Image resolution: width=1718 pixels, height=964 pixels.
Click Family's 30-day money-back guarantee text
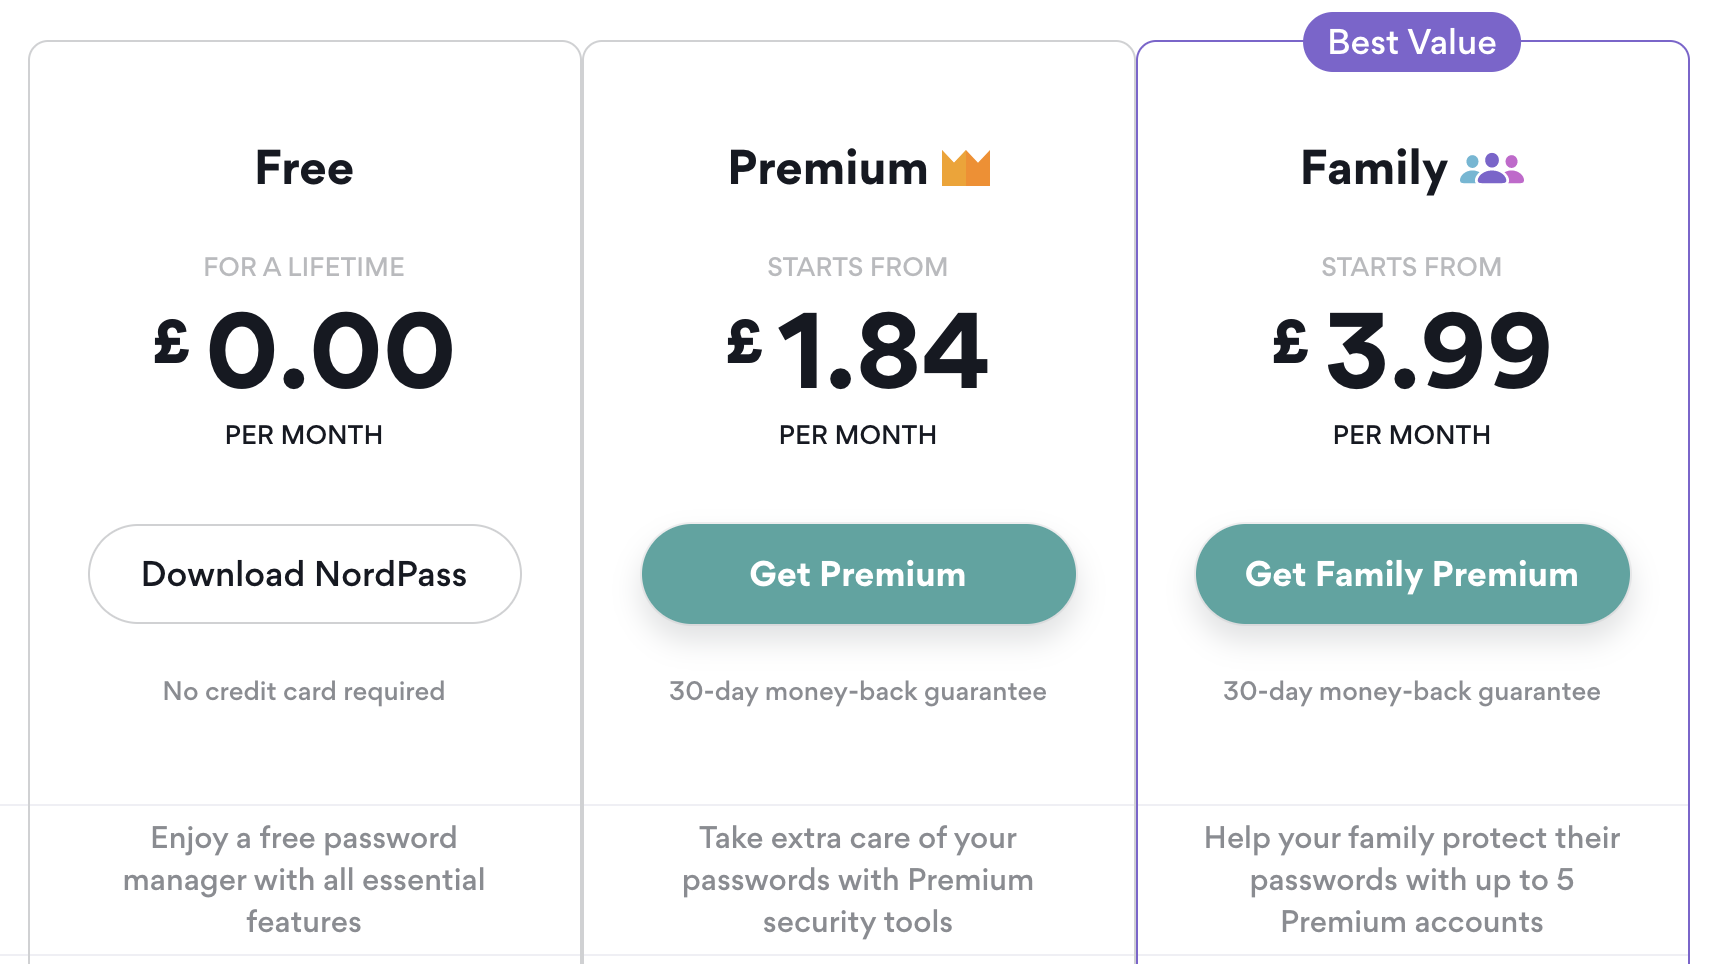coord(1412,691)
